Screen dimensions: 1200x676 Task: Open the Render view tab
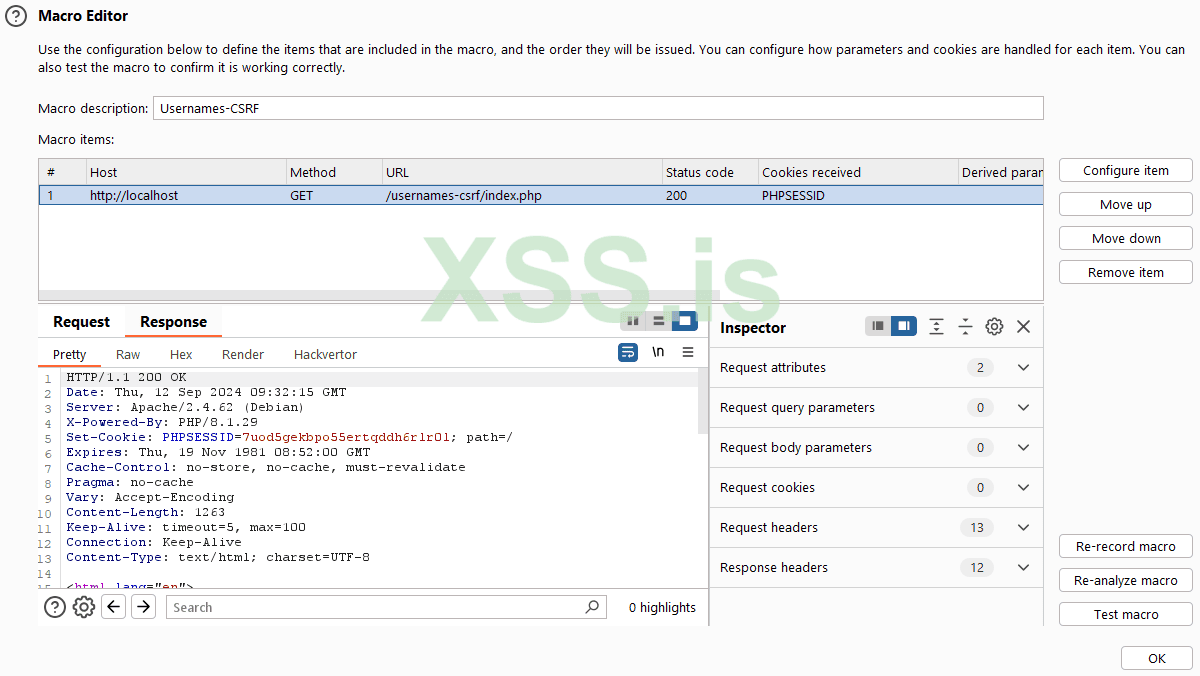tap(243, 354)
